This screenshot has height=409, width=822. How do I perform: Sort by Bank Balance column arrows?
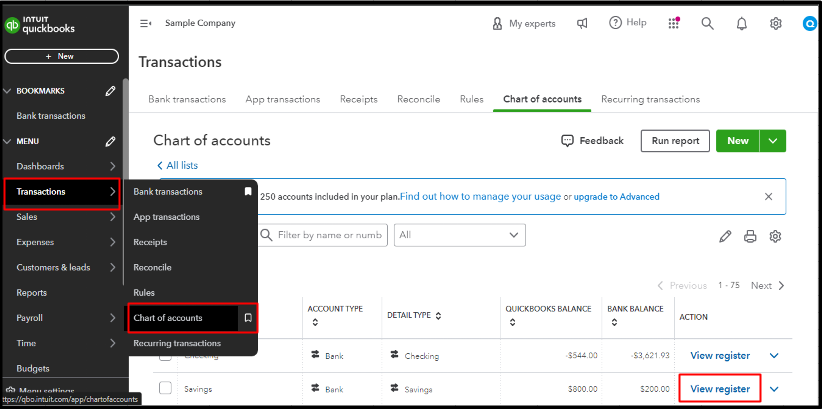(614, 323)
